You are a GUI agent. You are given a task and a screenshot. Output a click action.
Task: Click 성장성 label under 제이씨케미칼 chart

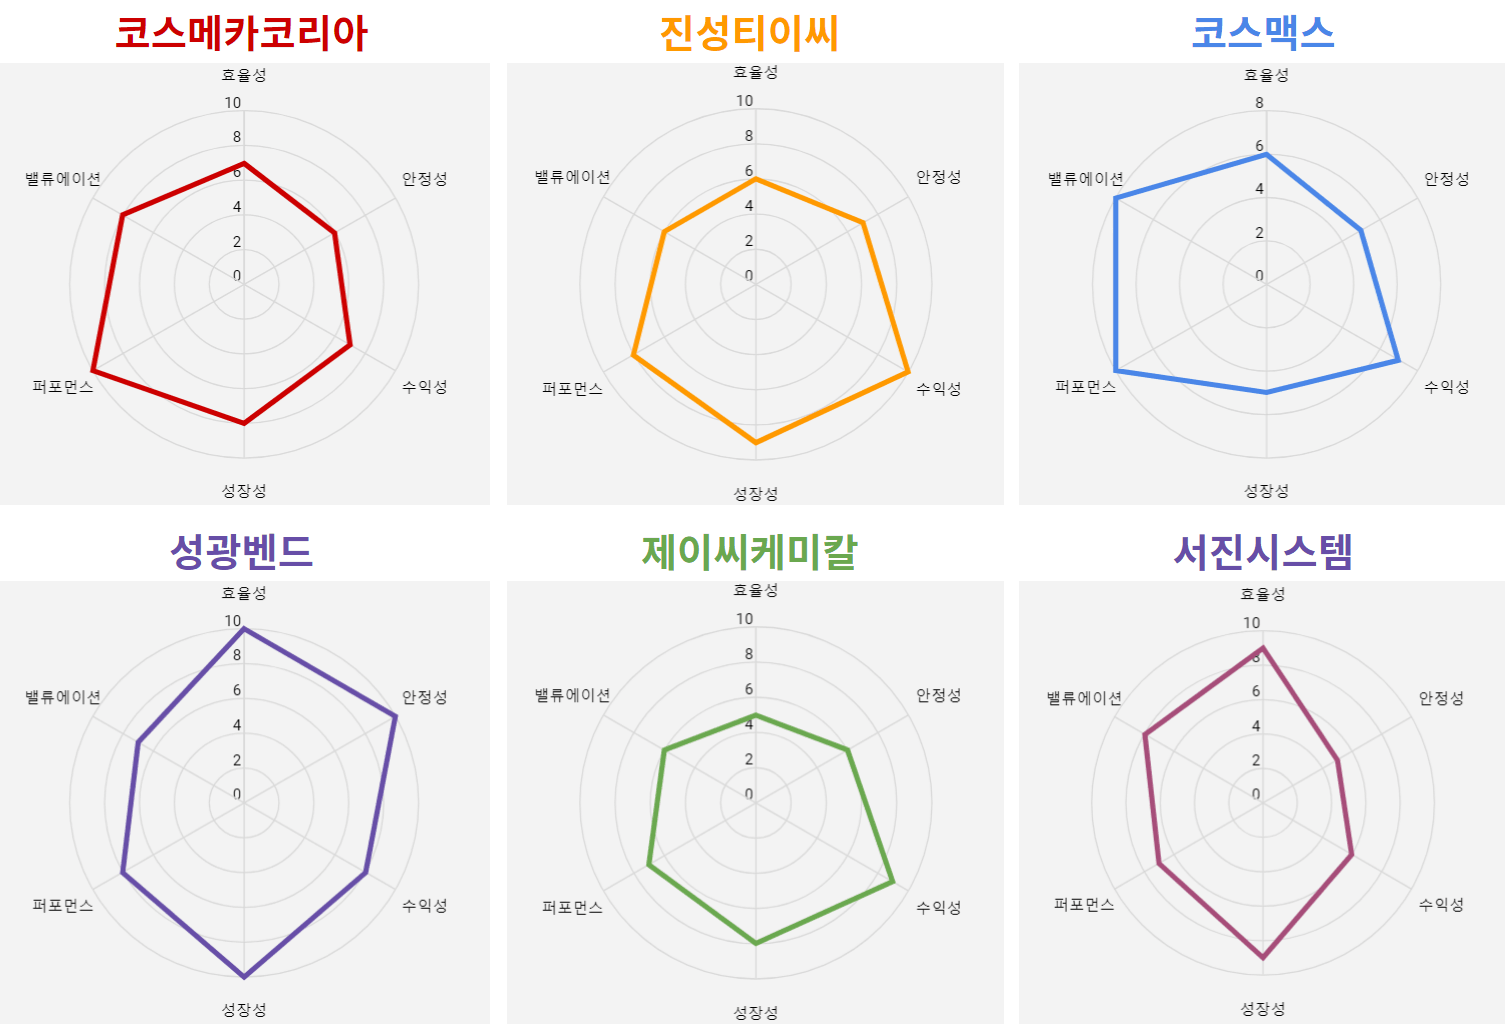tap(755, 1012)
